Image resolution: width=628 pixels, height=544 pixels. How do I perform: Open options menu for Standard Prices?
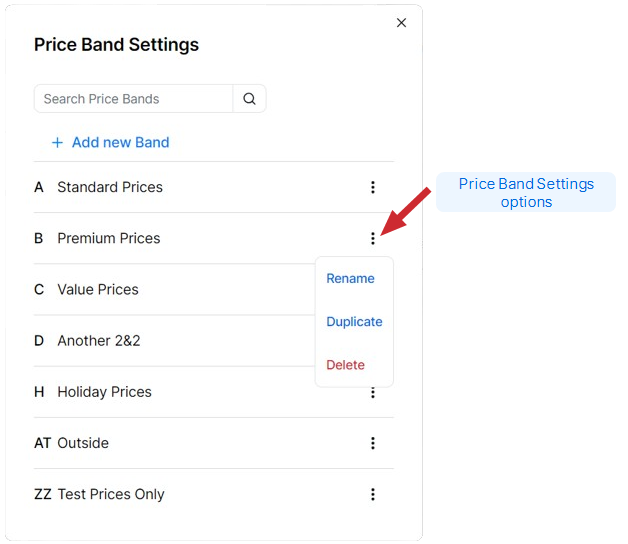[373, 187]
